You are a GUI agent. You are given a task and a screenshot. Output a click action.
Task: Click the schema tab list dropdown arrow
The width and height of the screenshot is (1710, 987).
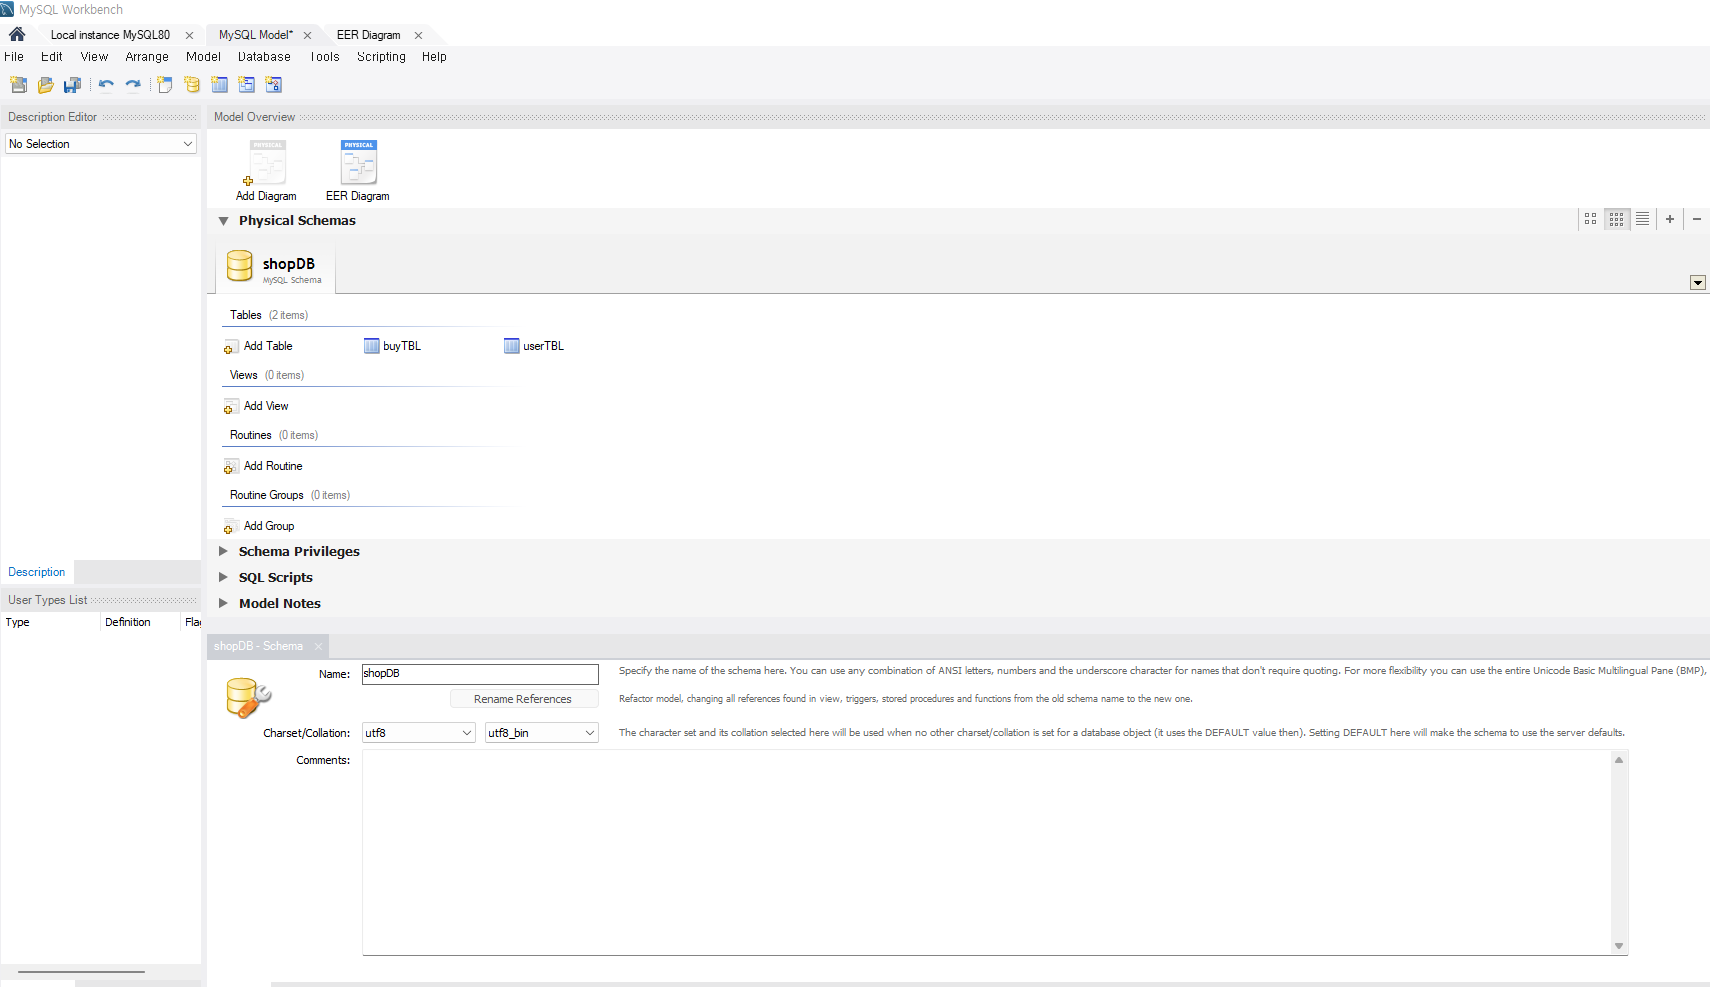point(1697,283)
